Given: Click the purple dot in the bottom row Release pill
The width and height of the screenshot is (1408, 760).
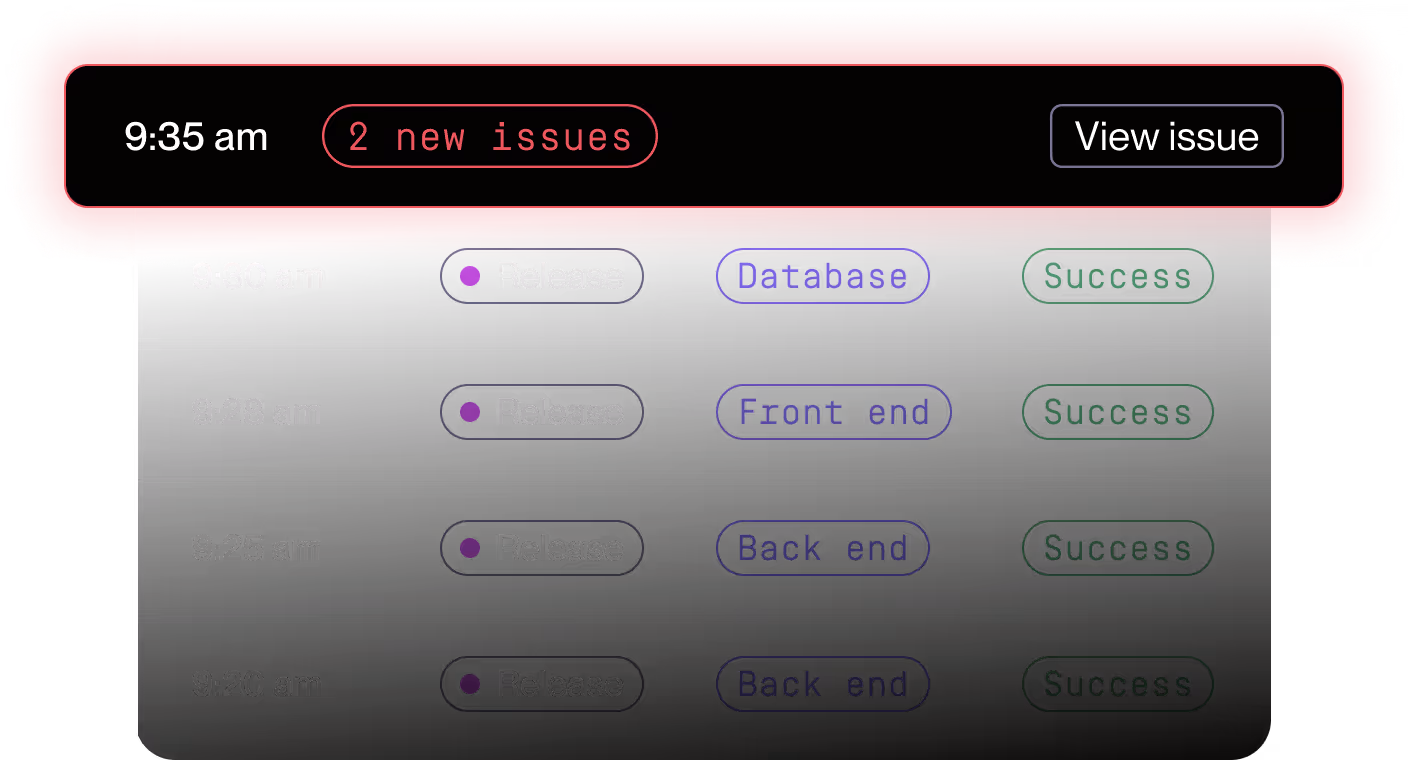Looking at the screenshot, I should pos(469,684).
